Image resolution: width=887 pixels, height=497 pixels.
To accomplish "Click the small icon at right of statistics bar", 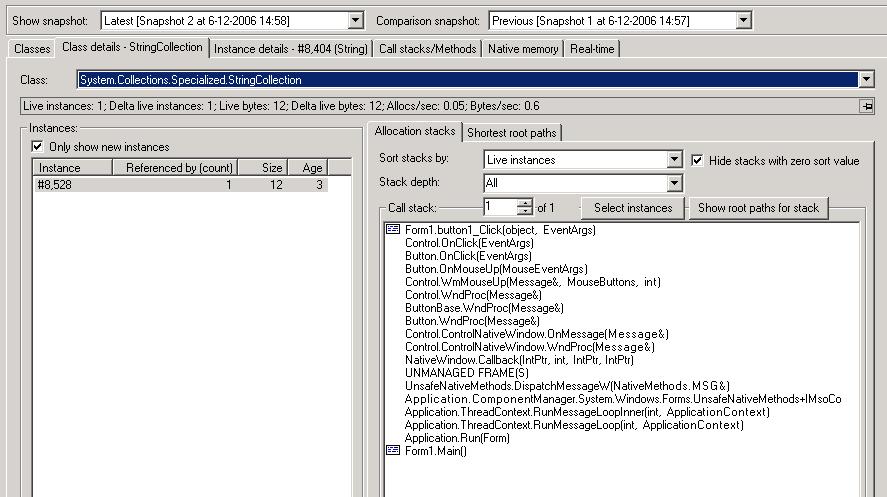I will pyautogui.click(x=866, y=106).
